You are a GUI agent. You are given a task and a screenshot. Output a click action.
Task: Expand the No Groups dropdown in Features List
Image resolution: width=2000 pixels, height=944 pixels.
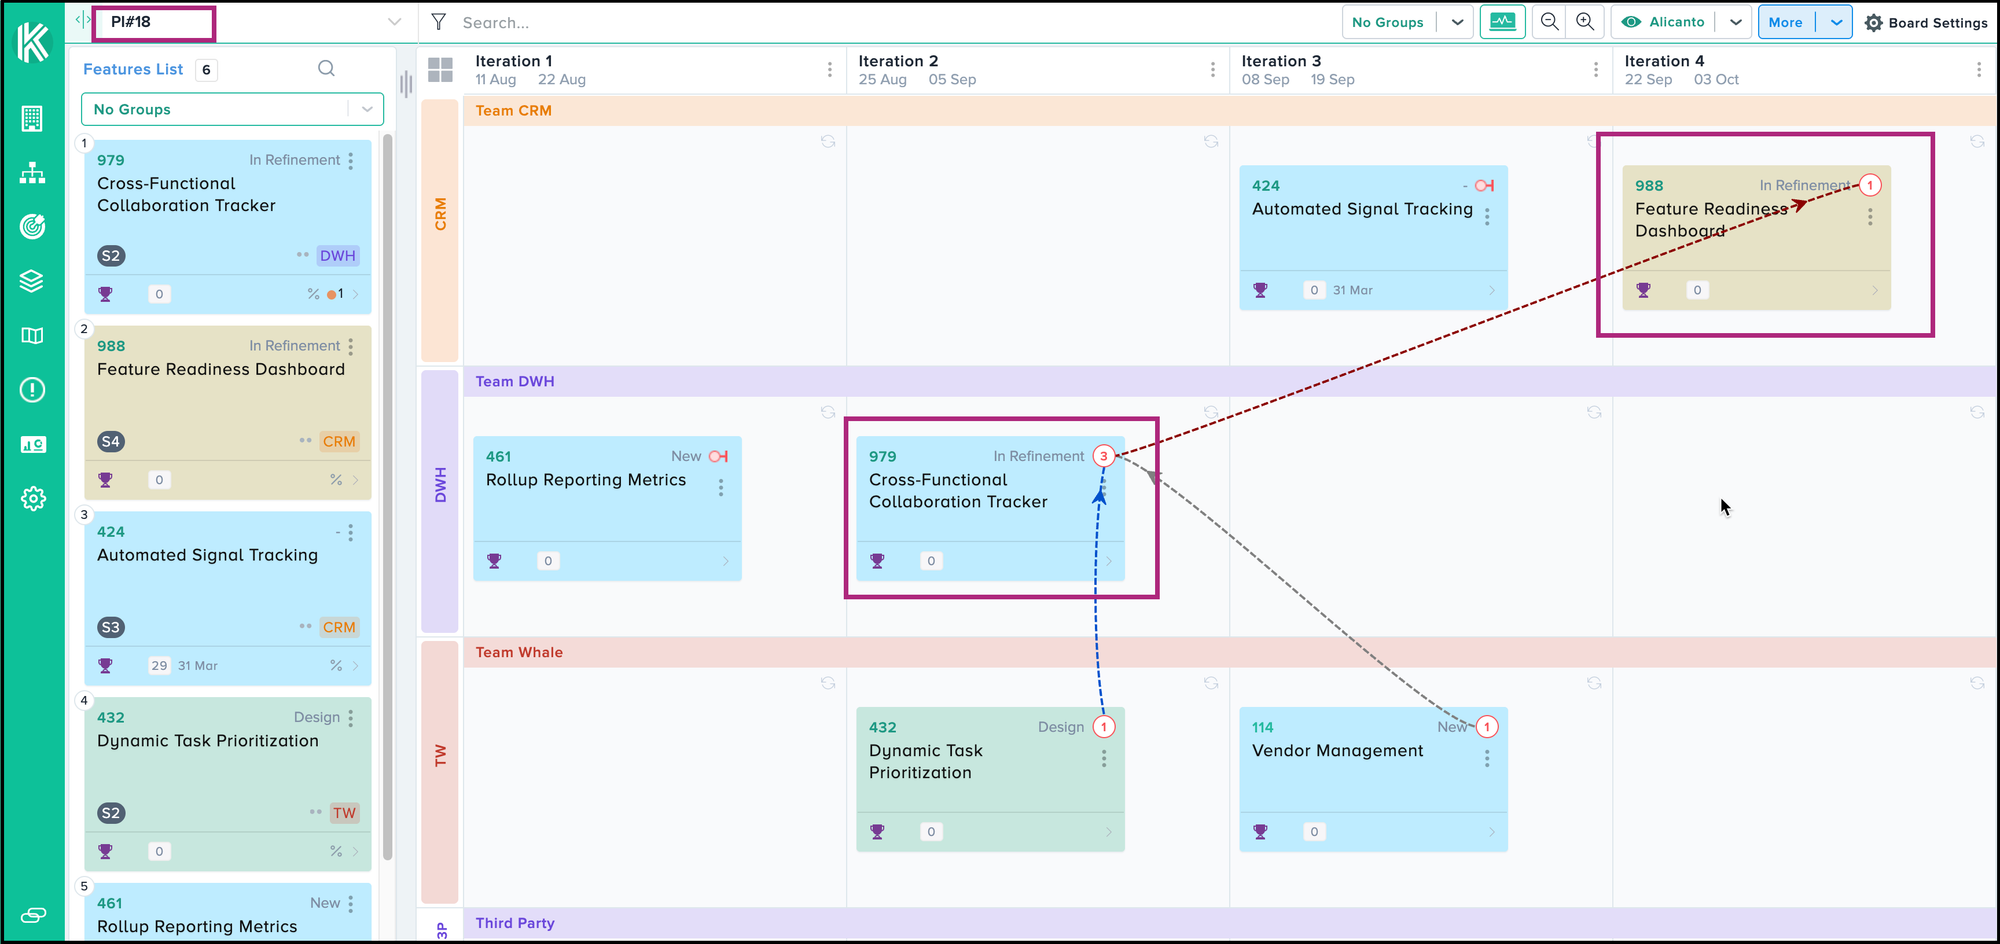[x=366, y=109]
